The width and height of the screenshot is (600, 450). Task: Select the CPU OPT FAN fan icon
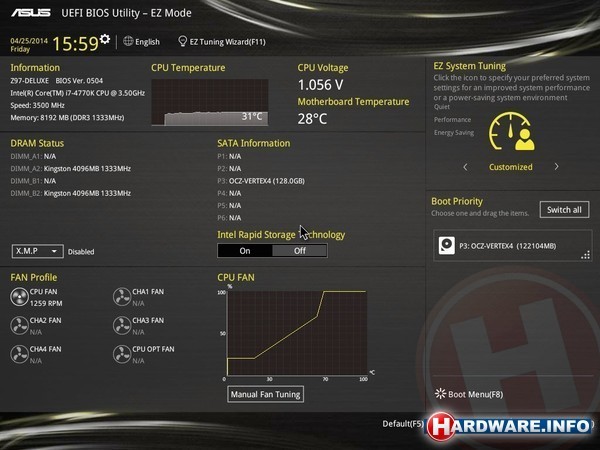point(122,354)
